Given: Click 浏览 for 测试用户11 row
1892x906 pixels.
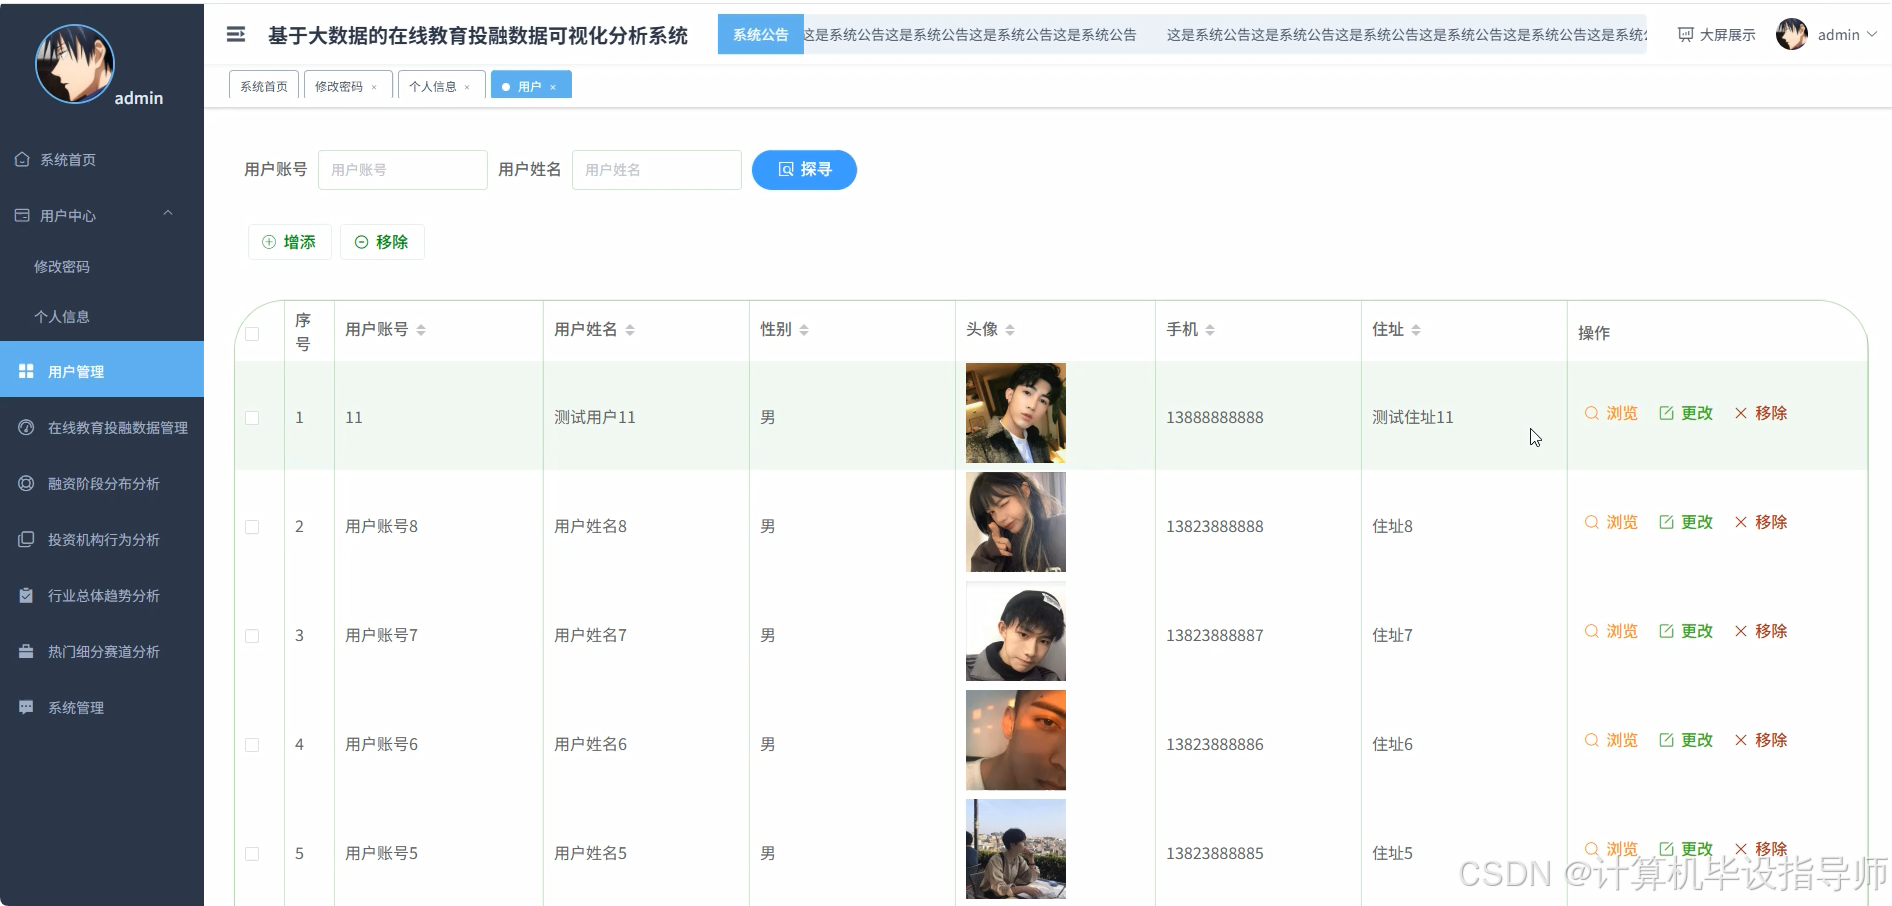Looking at the screenshot, I should 1611,413.
